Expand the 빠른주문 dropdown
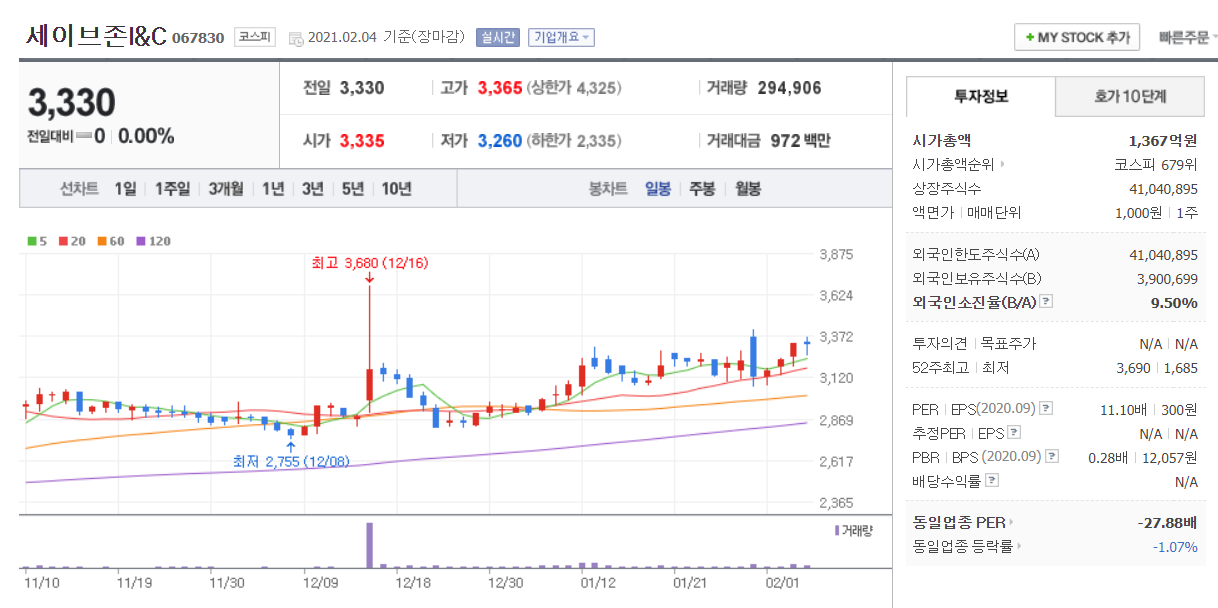Viewport: 1218px width, 608px height. (x=1187, y=38)
